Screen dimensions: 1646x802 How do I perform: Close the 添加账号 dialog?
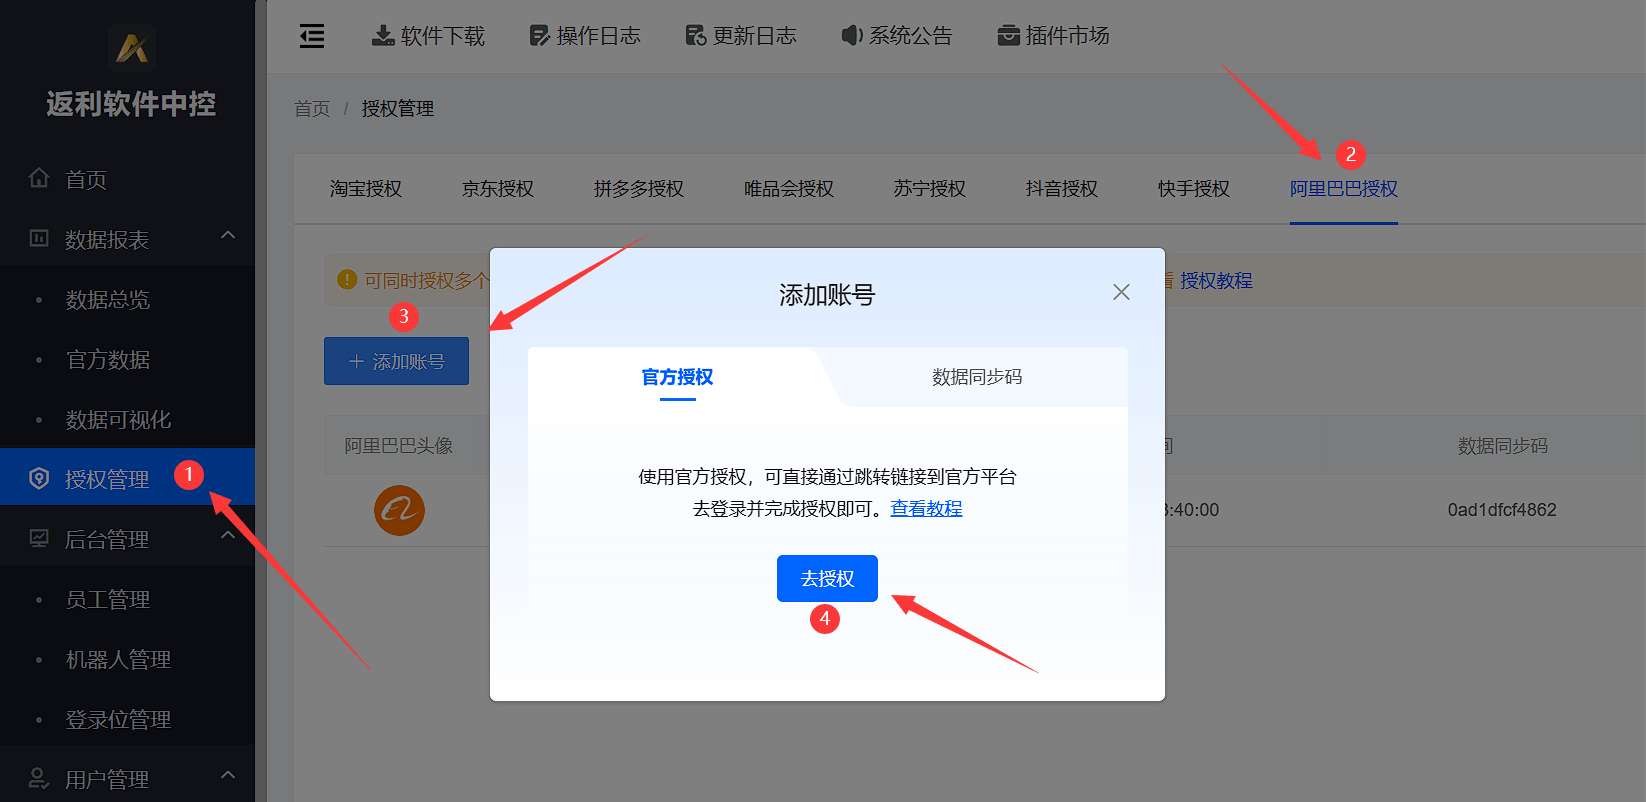1121,292
